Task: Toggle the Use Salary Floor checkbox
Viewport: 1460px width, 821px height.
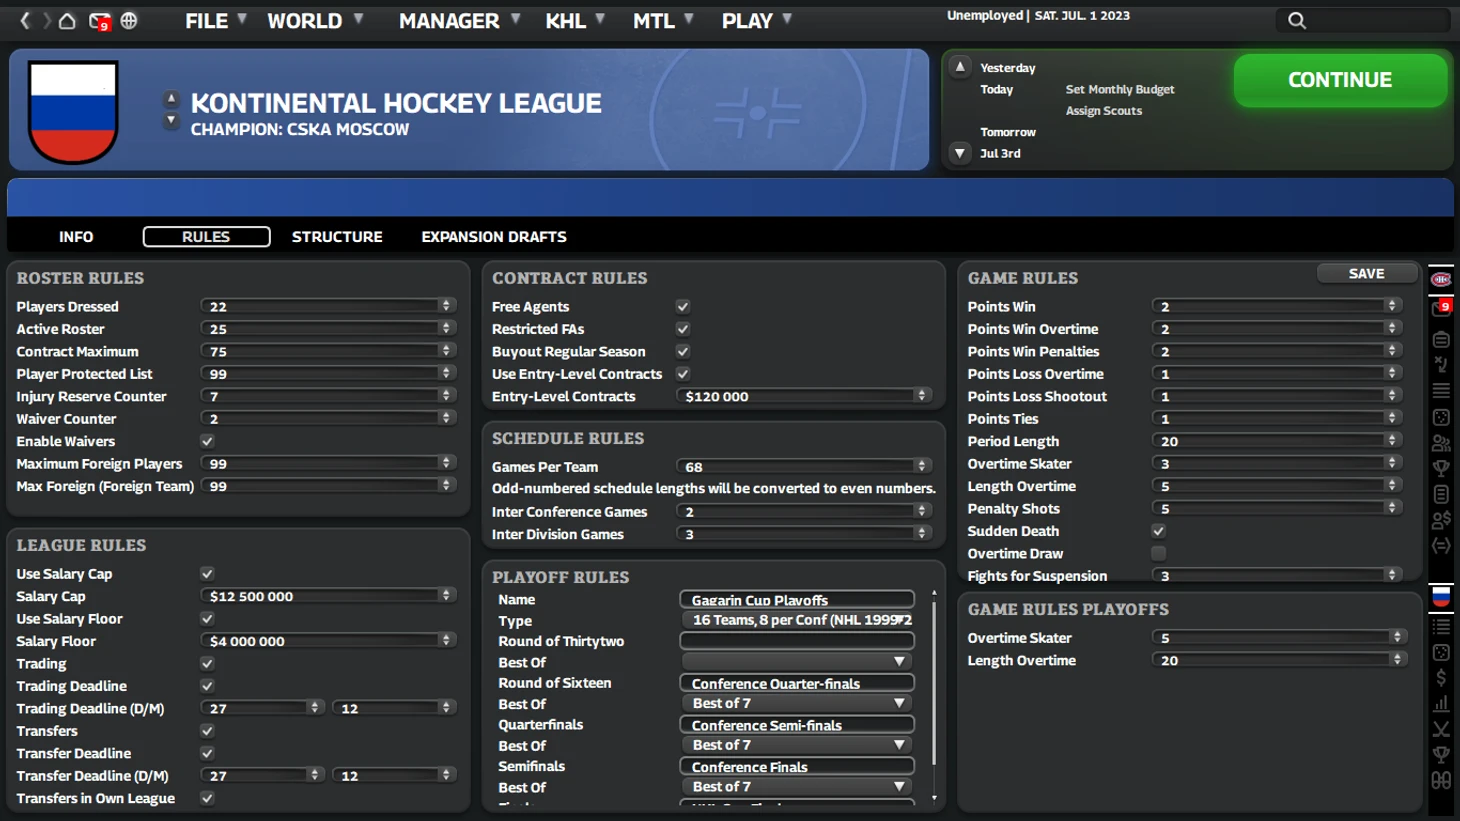Action: (207, 619)
